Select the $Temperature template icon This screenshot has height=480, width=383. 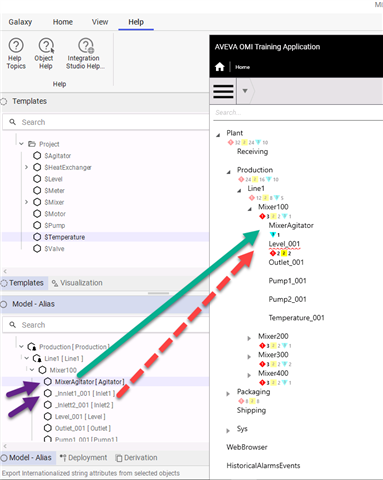coord(37,237)
